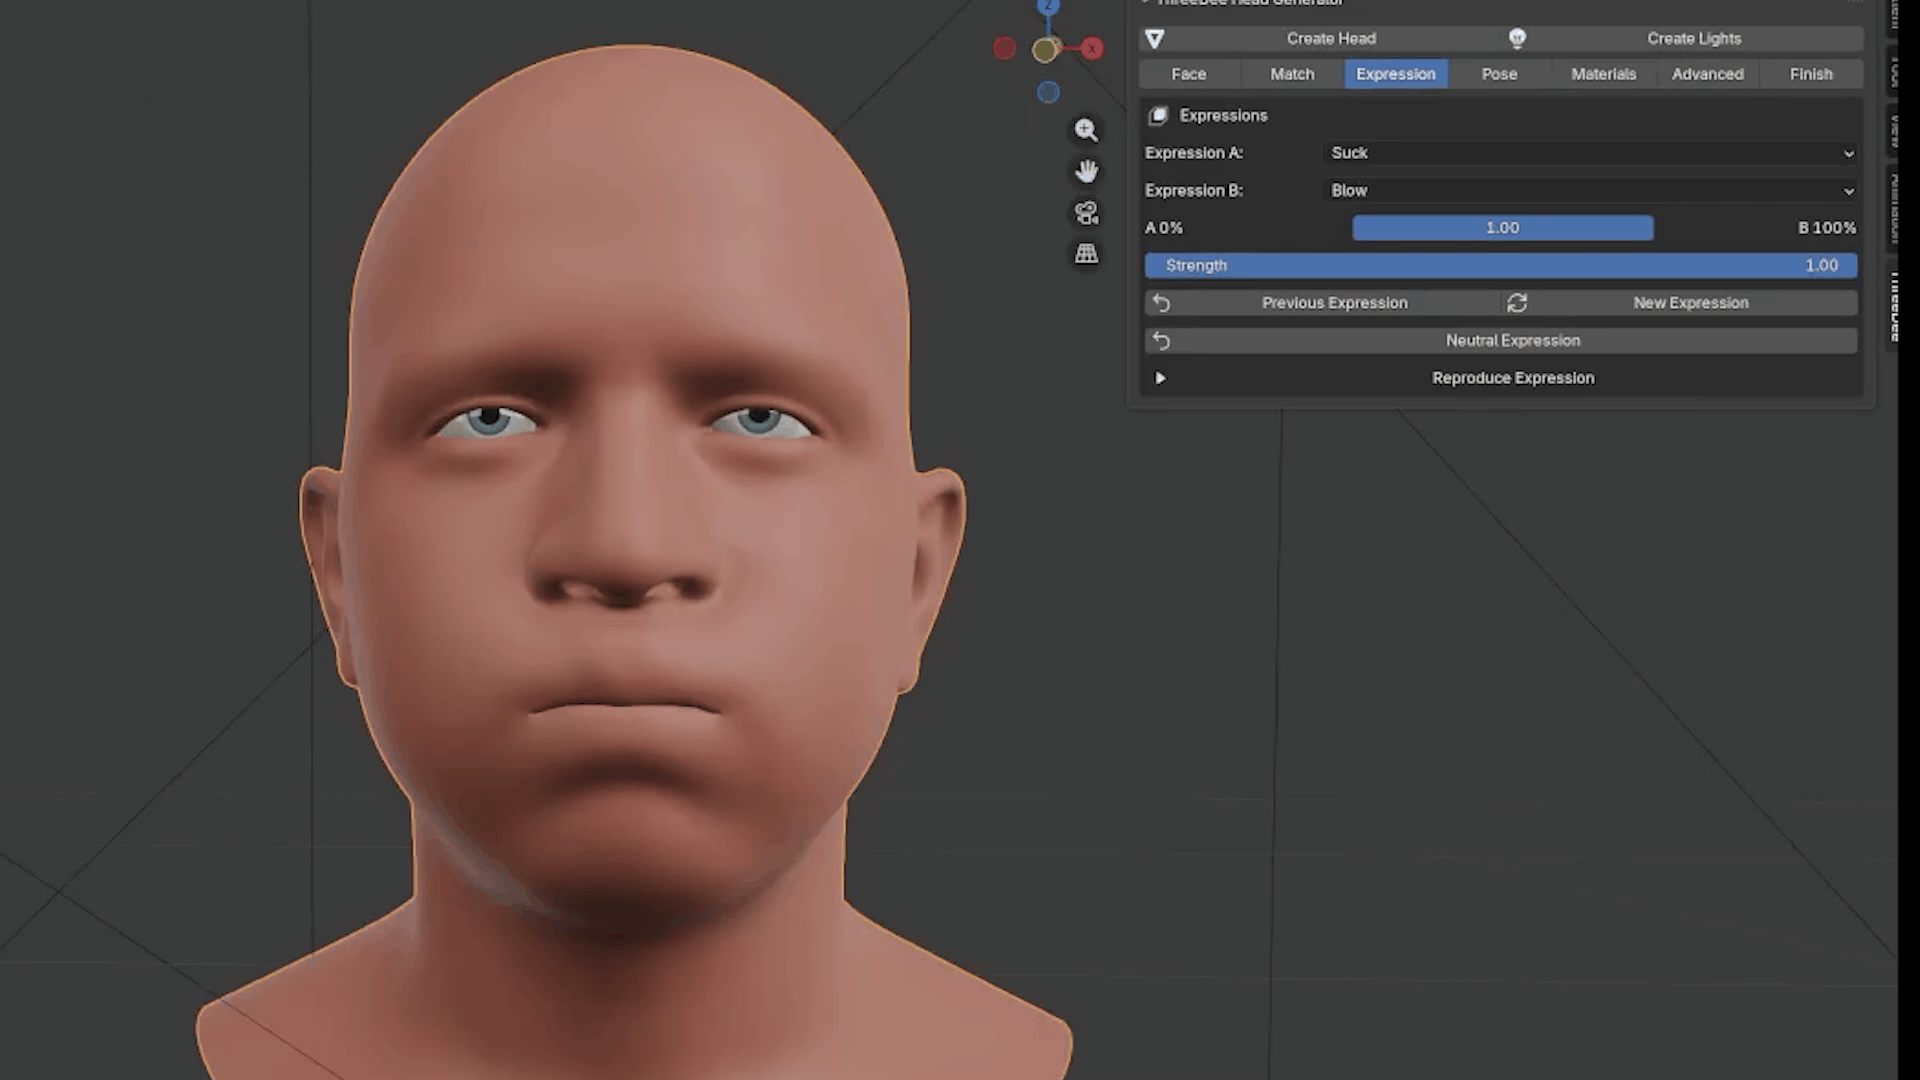
Task: Click the undo arrow icon on Previous Expression
Action: pyautogui.click(x=1161, y=303)
